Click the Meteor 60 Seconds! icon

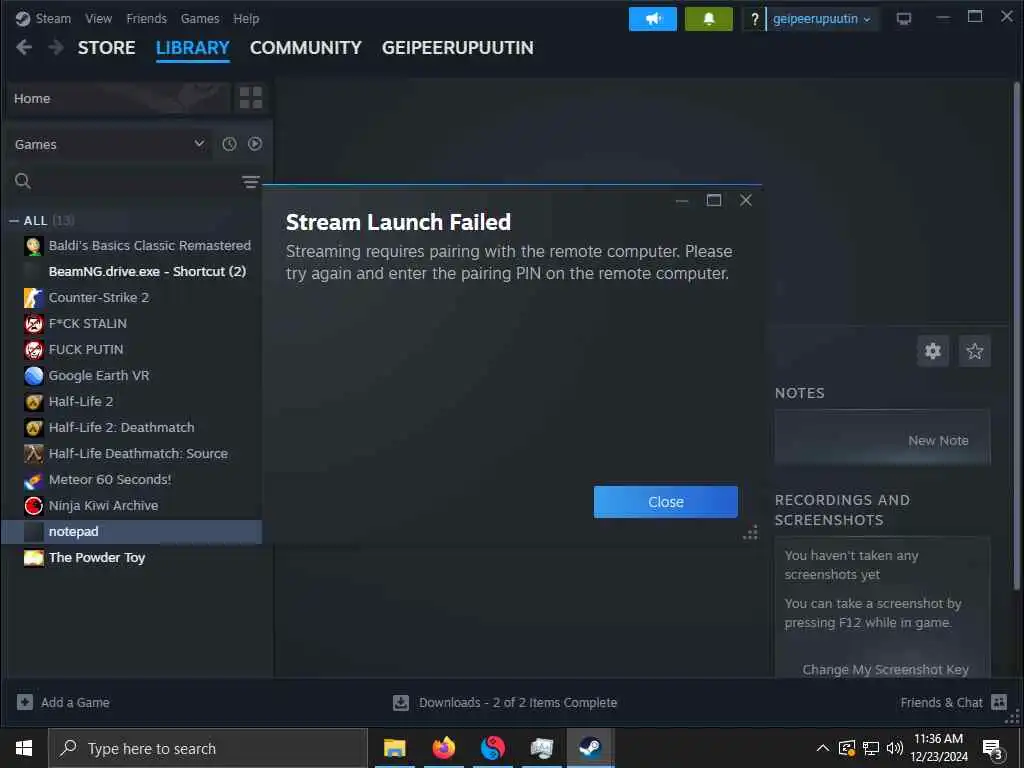(34, 480)
